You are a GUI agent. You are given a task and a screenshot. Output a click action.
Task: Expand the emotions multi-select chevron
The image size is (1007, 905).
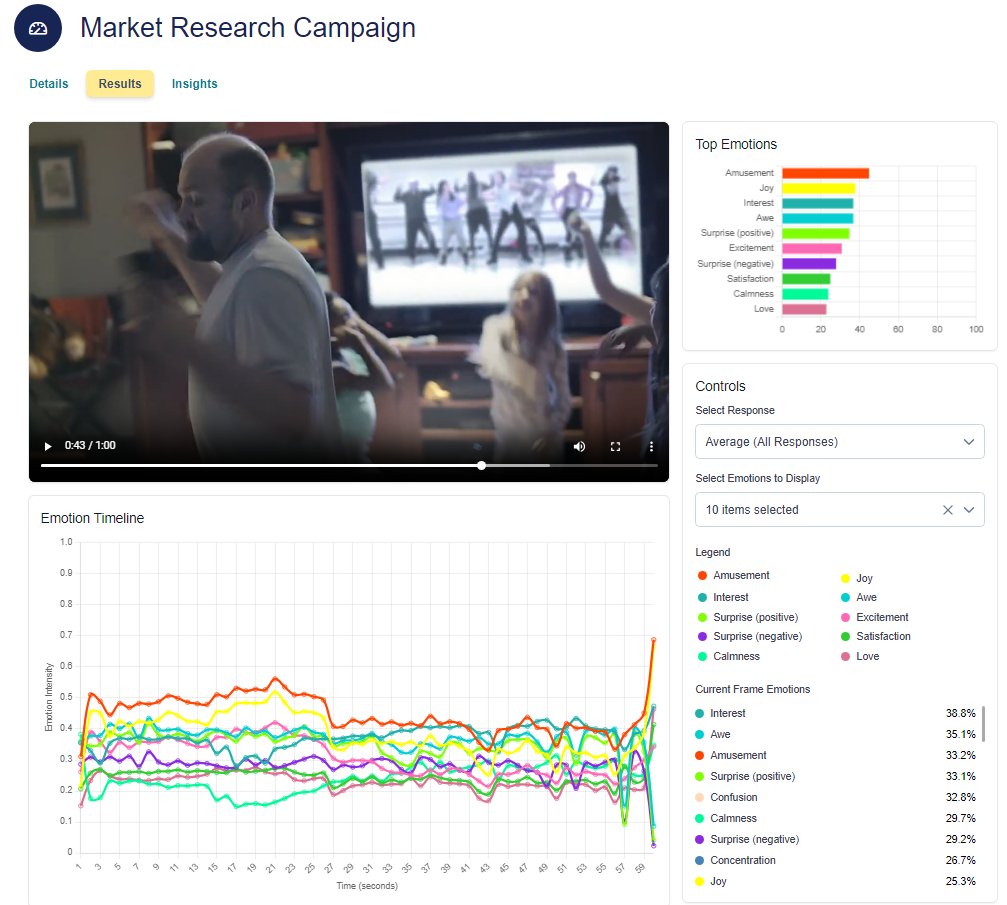969,510
